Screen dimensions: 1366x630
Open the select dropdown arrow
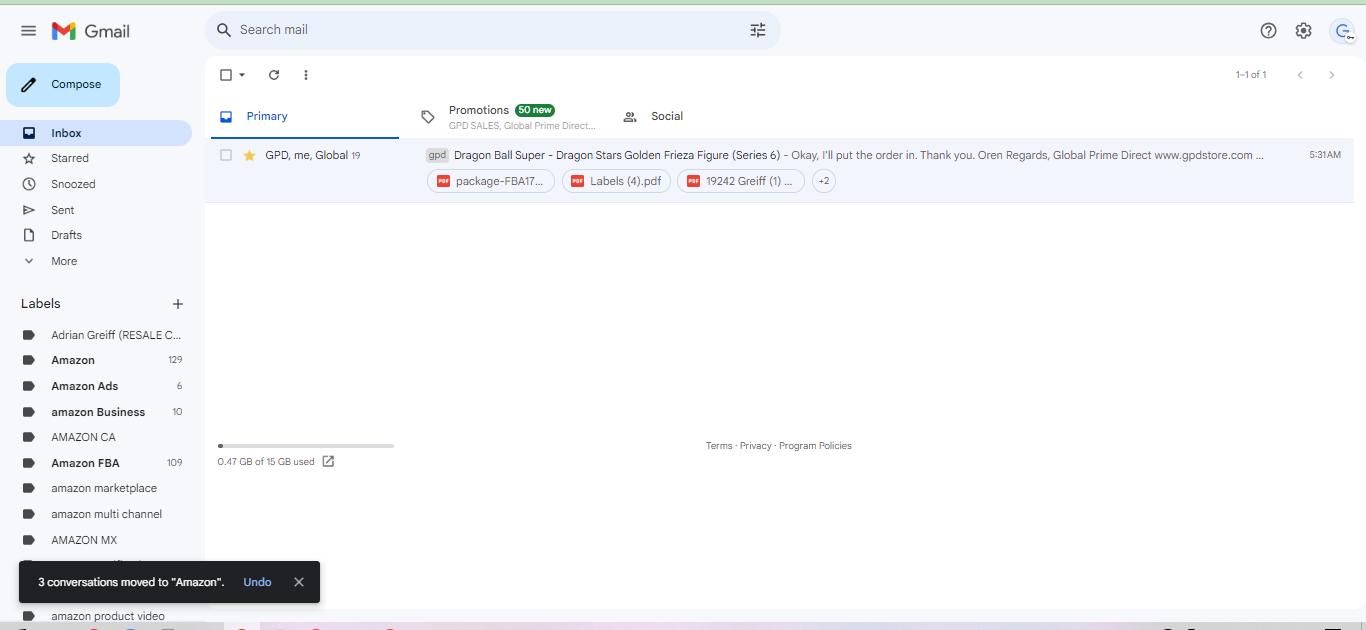[242, 75]
